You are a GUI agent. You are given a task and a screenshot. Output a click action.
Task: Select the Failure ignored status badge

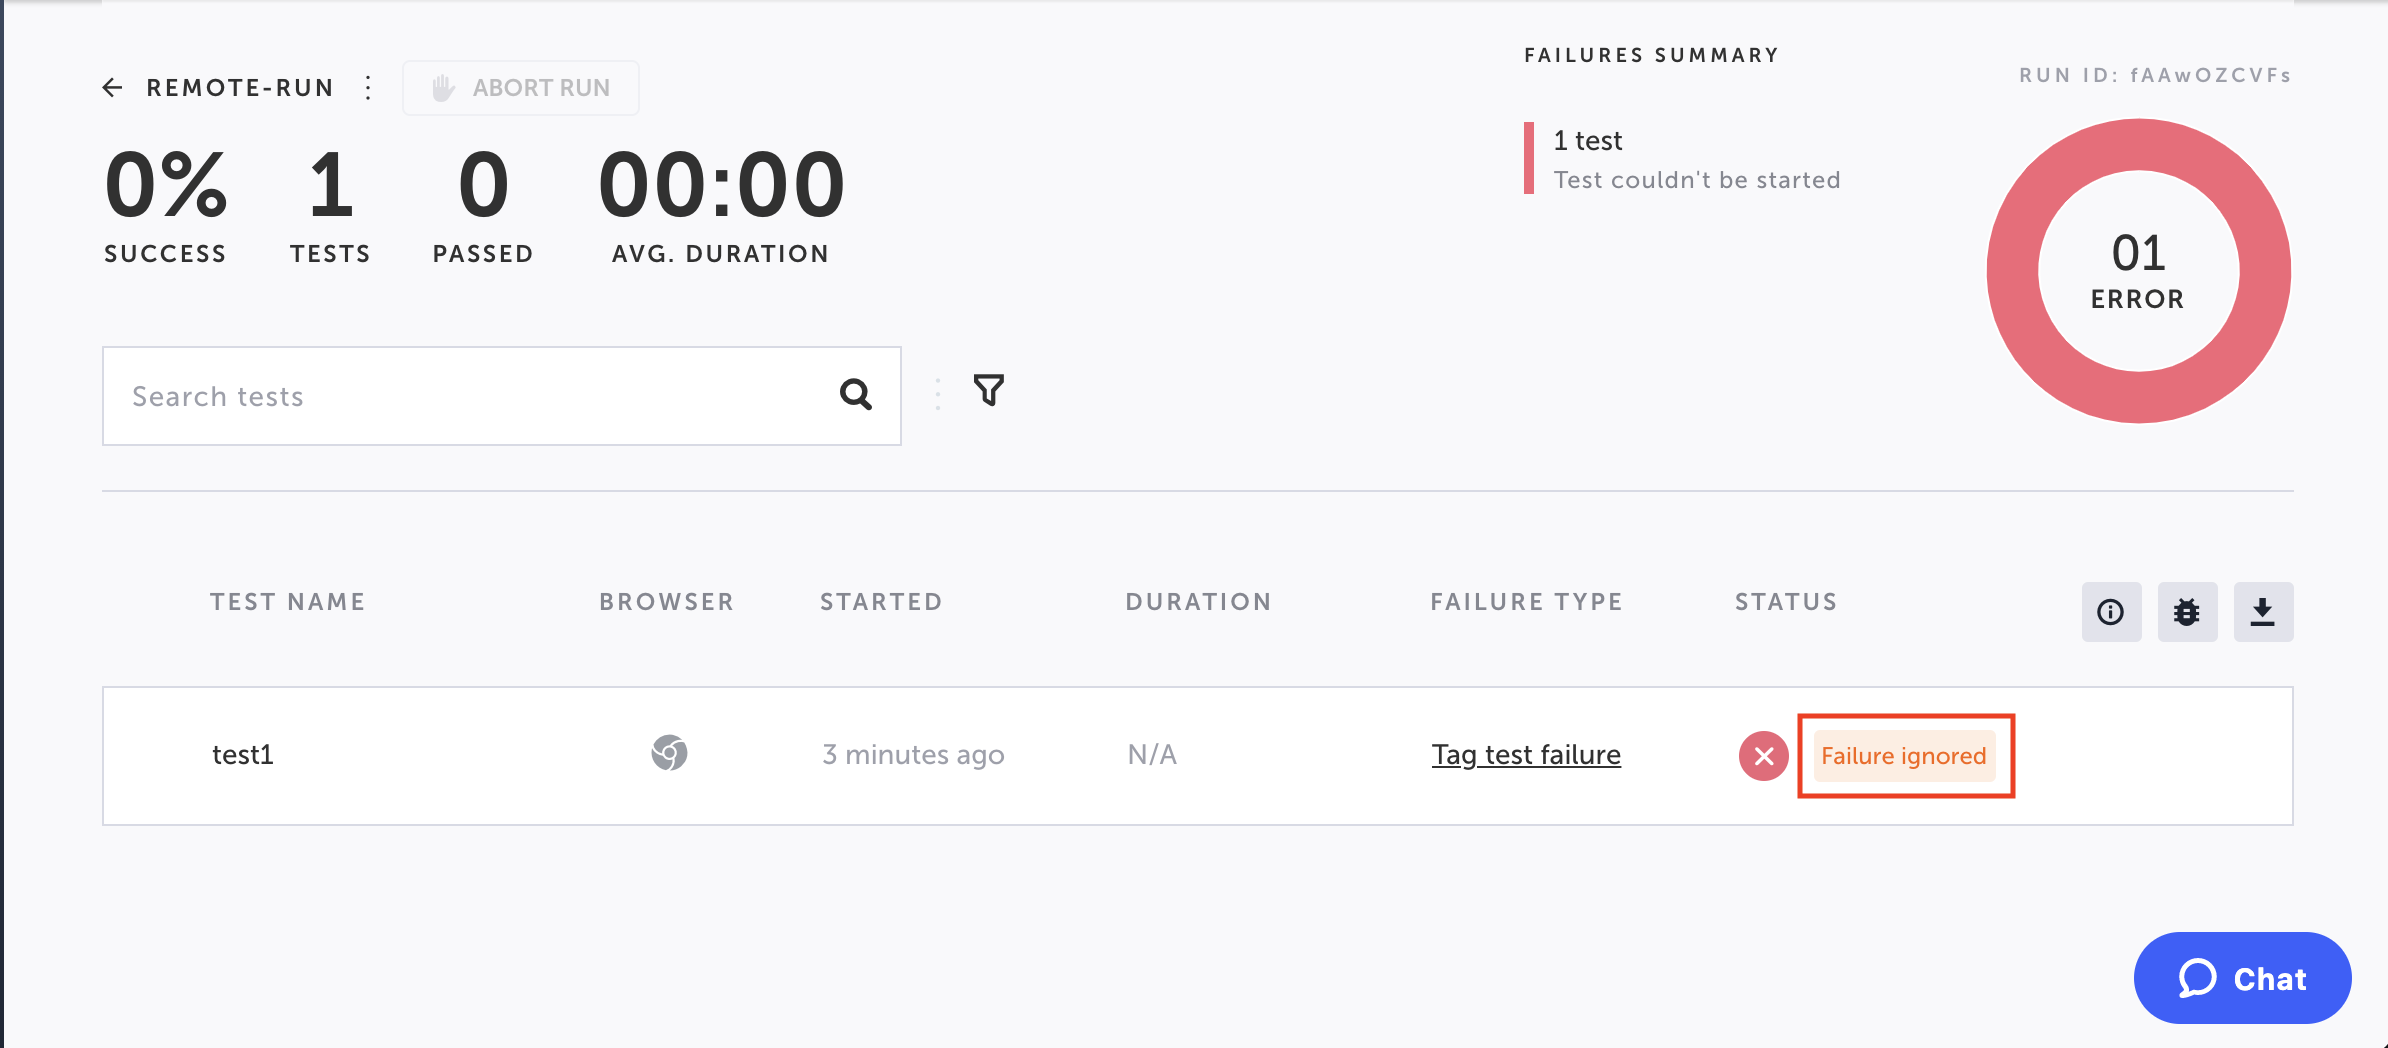click(1903, 756)
